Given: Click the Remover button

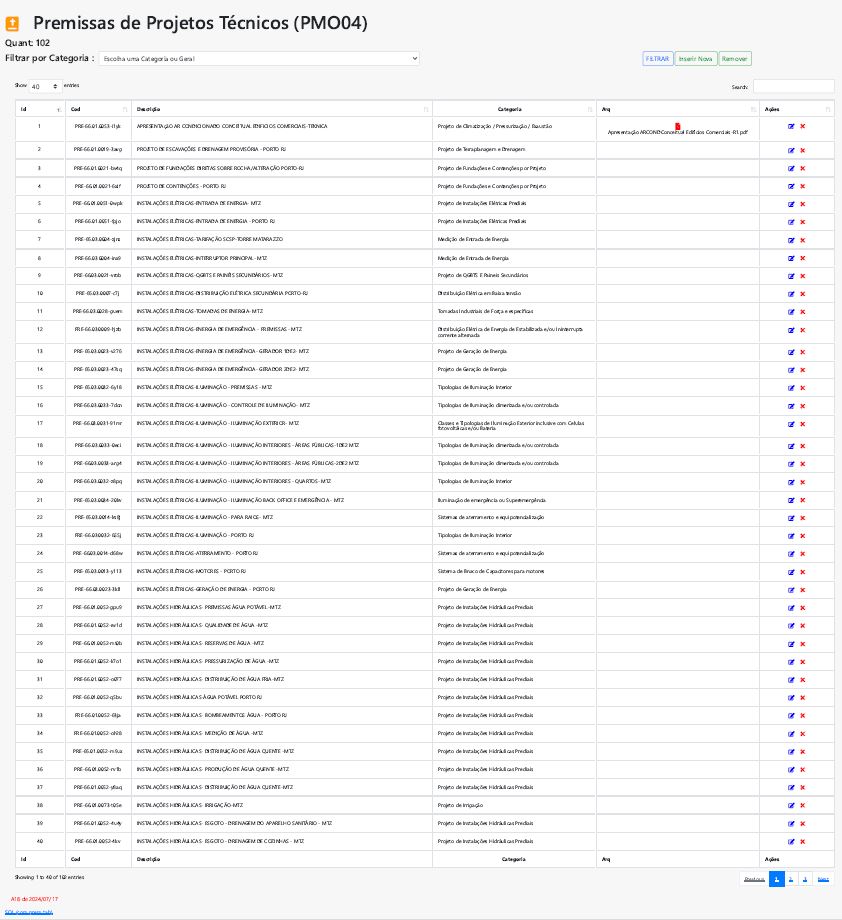Looking at the screenshot, I should coord(735,59).
